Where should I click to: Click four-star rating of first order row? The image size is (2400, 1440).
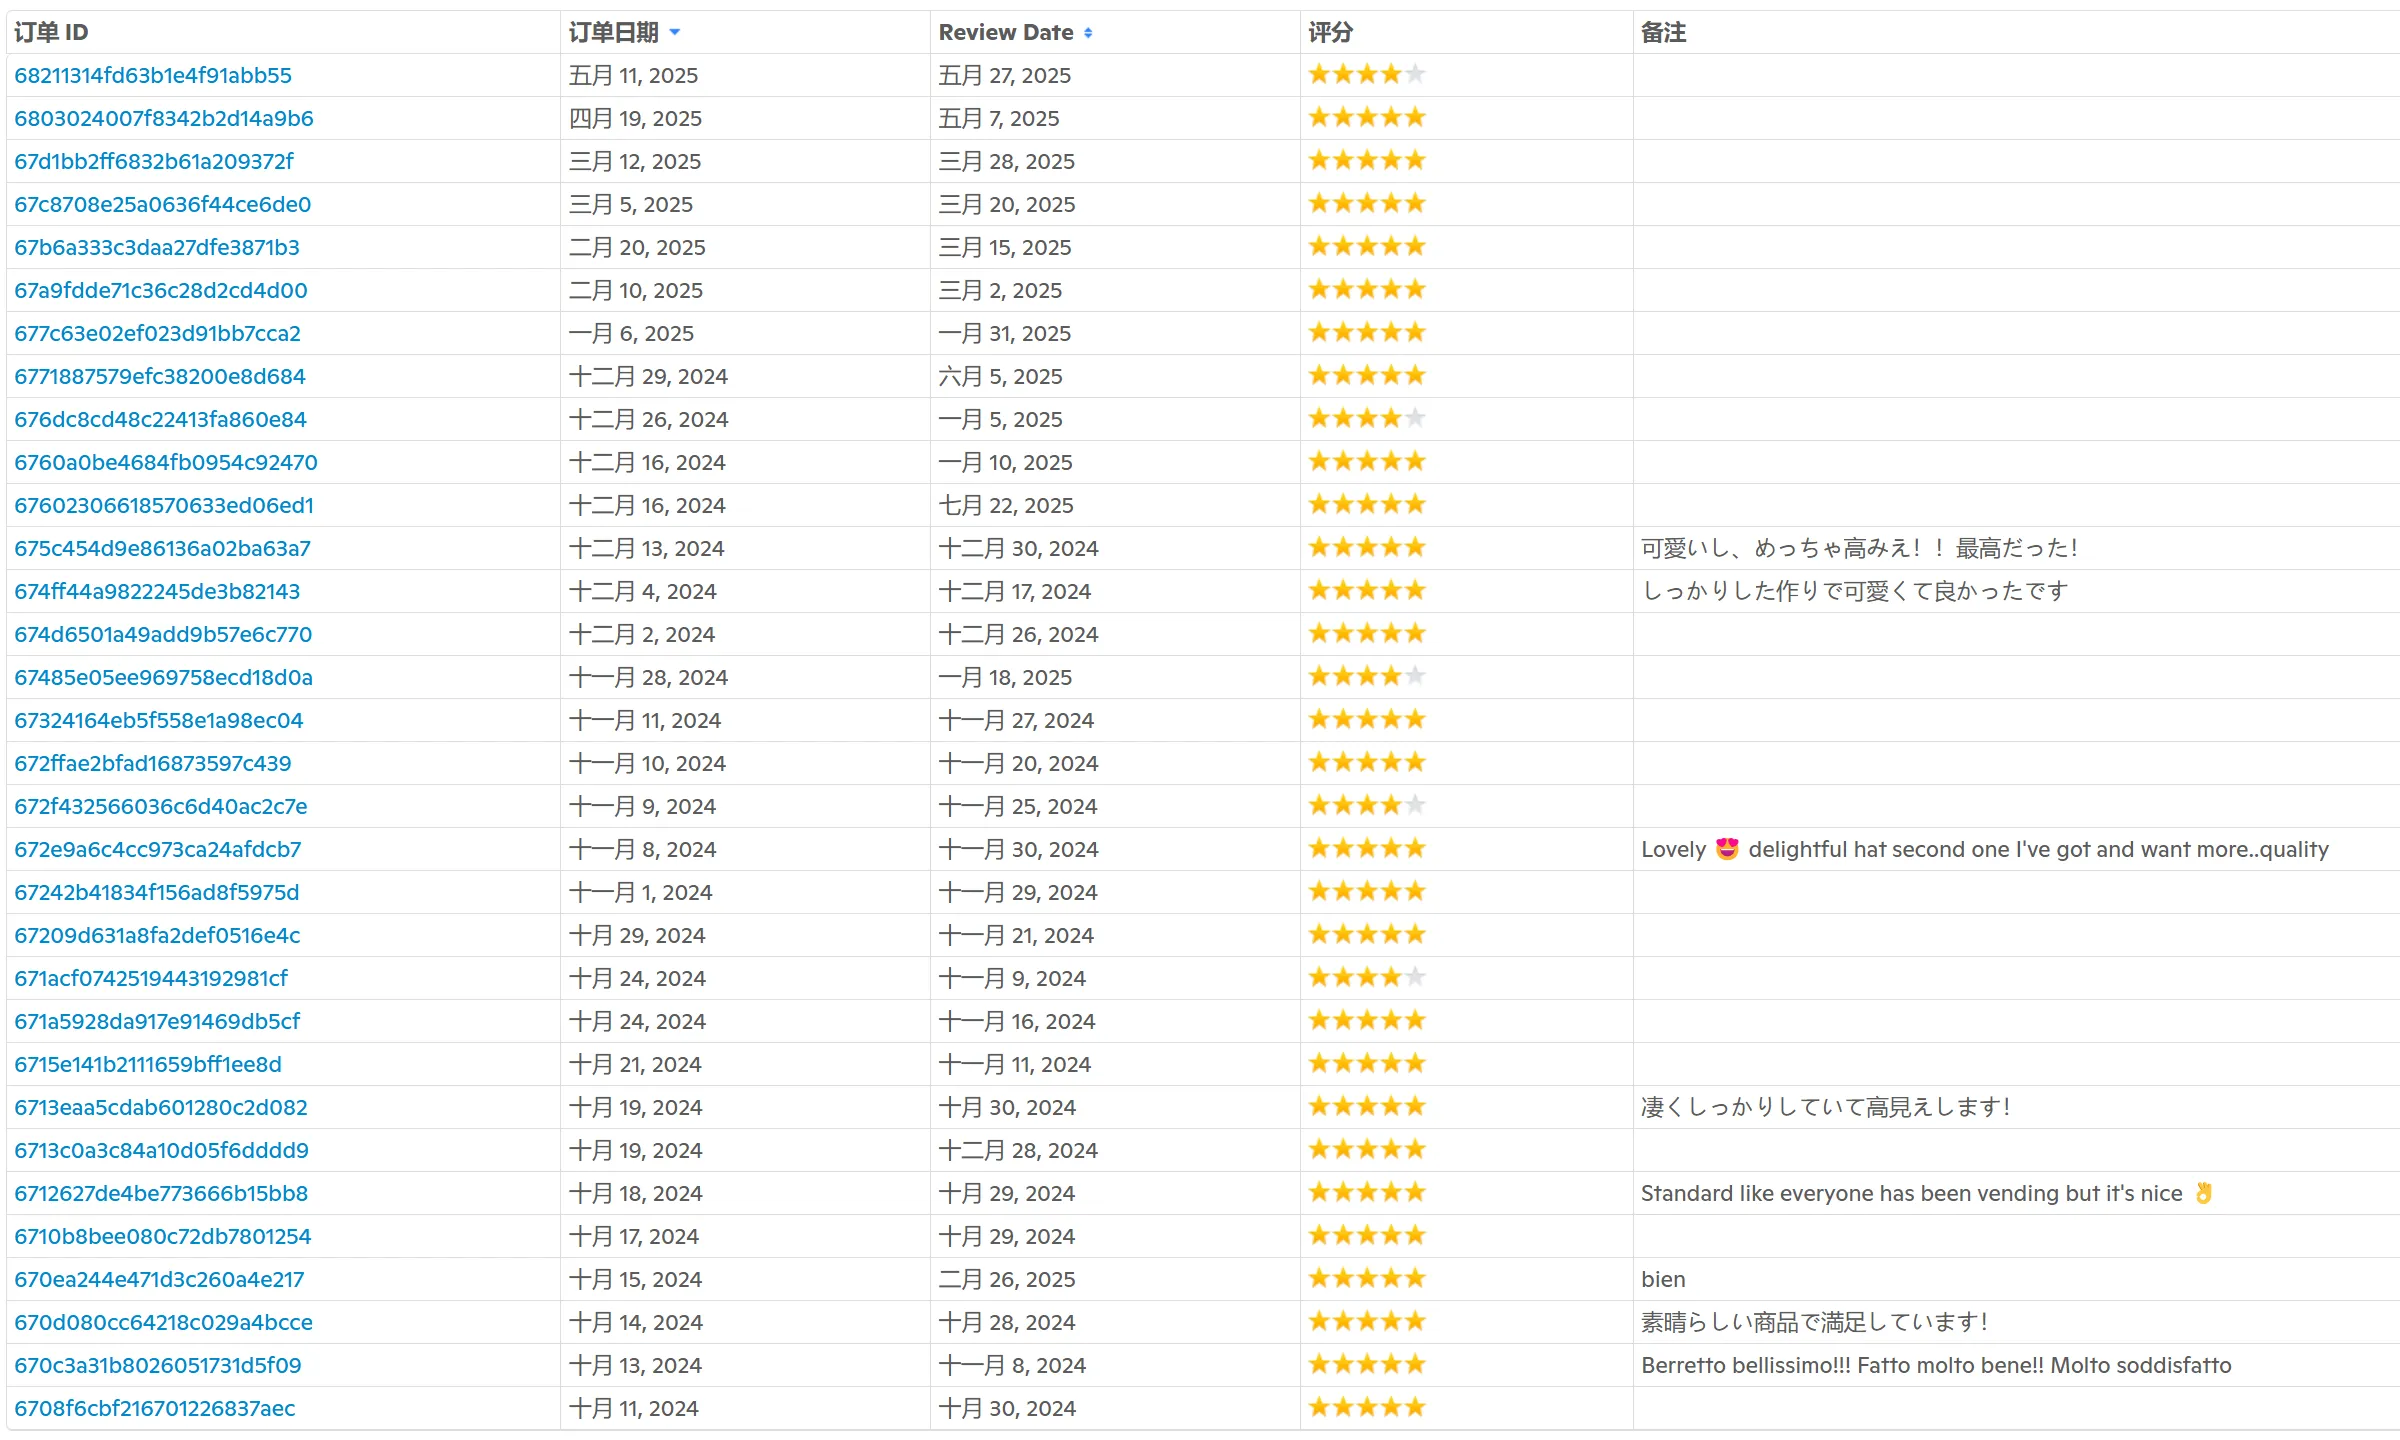[x=1366, y=75]
